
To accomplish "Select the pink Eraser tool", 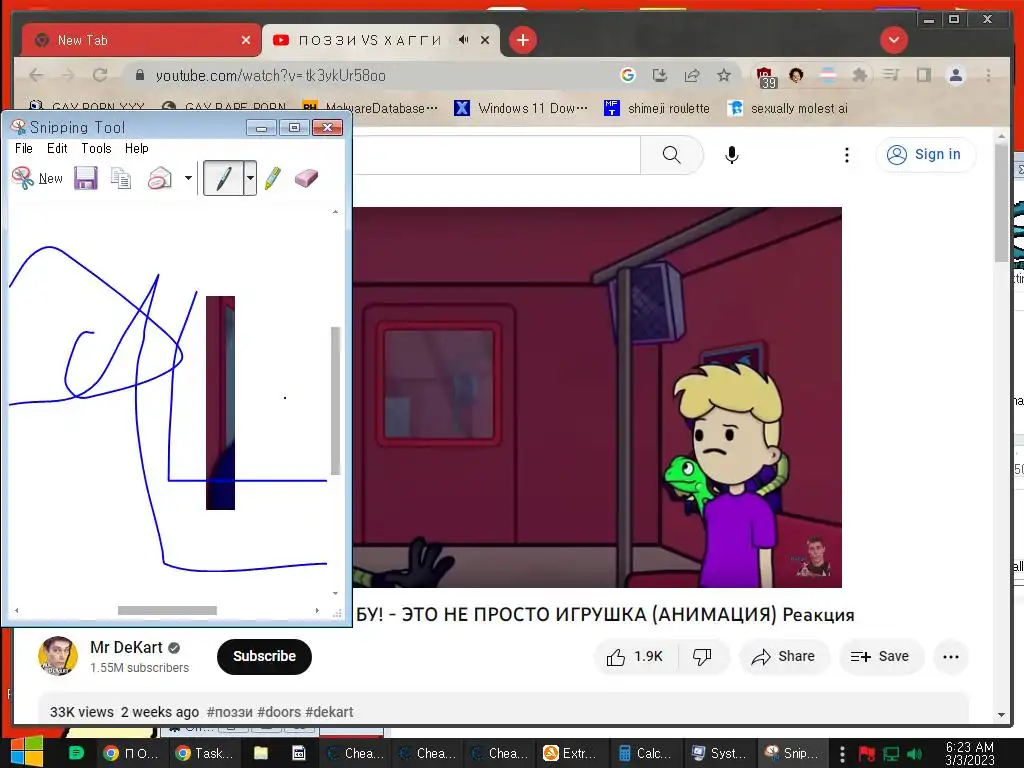I will click(306, 178).
